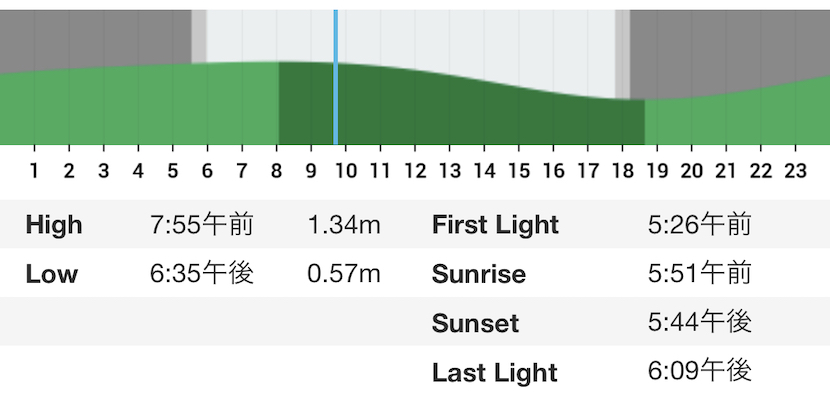Click the 0.57m low tide height
830x409 pixels.
(x=344, y=274)
